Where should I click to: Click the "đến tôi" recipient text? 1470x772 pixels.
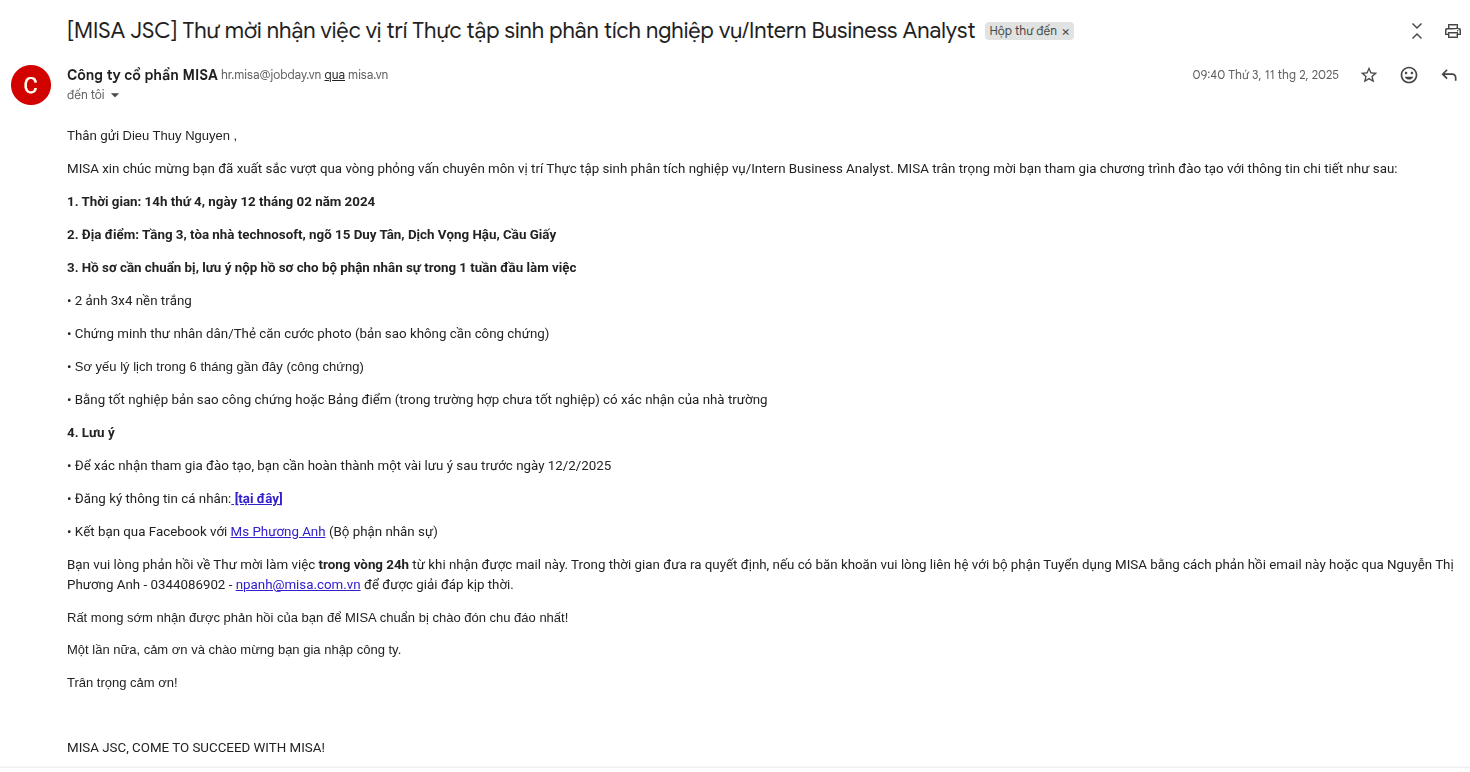click(x=86, y=95)
